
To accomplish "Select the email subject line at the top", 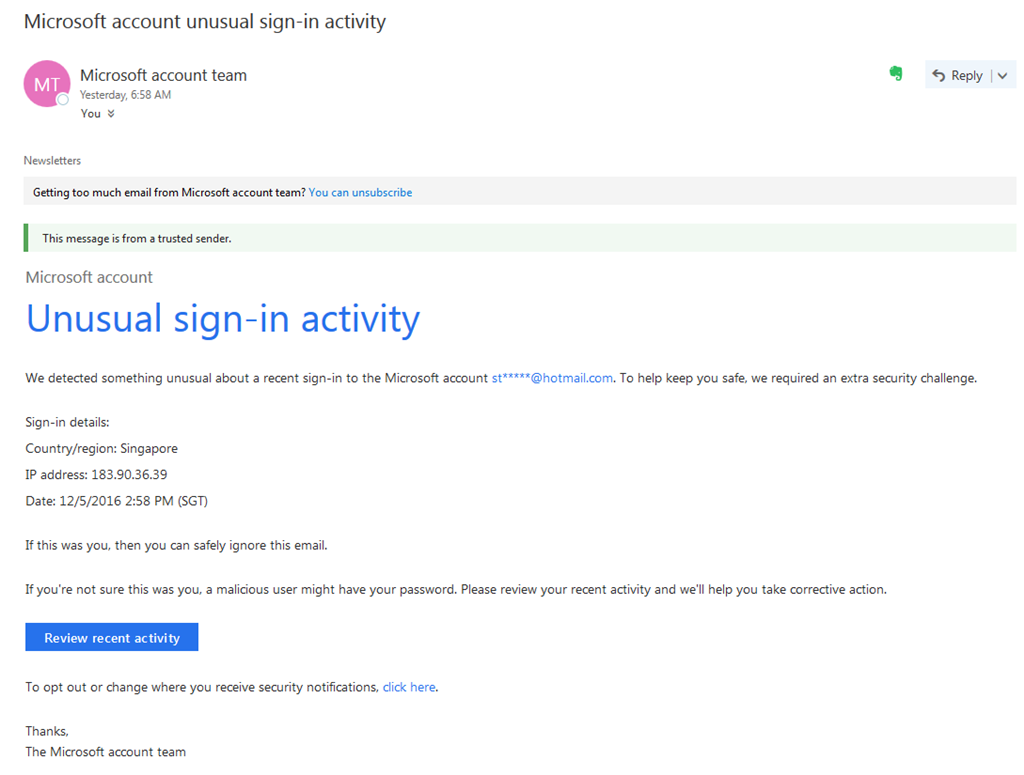I will 204,21.
